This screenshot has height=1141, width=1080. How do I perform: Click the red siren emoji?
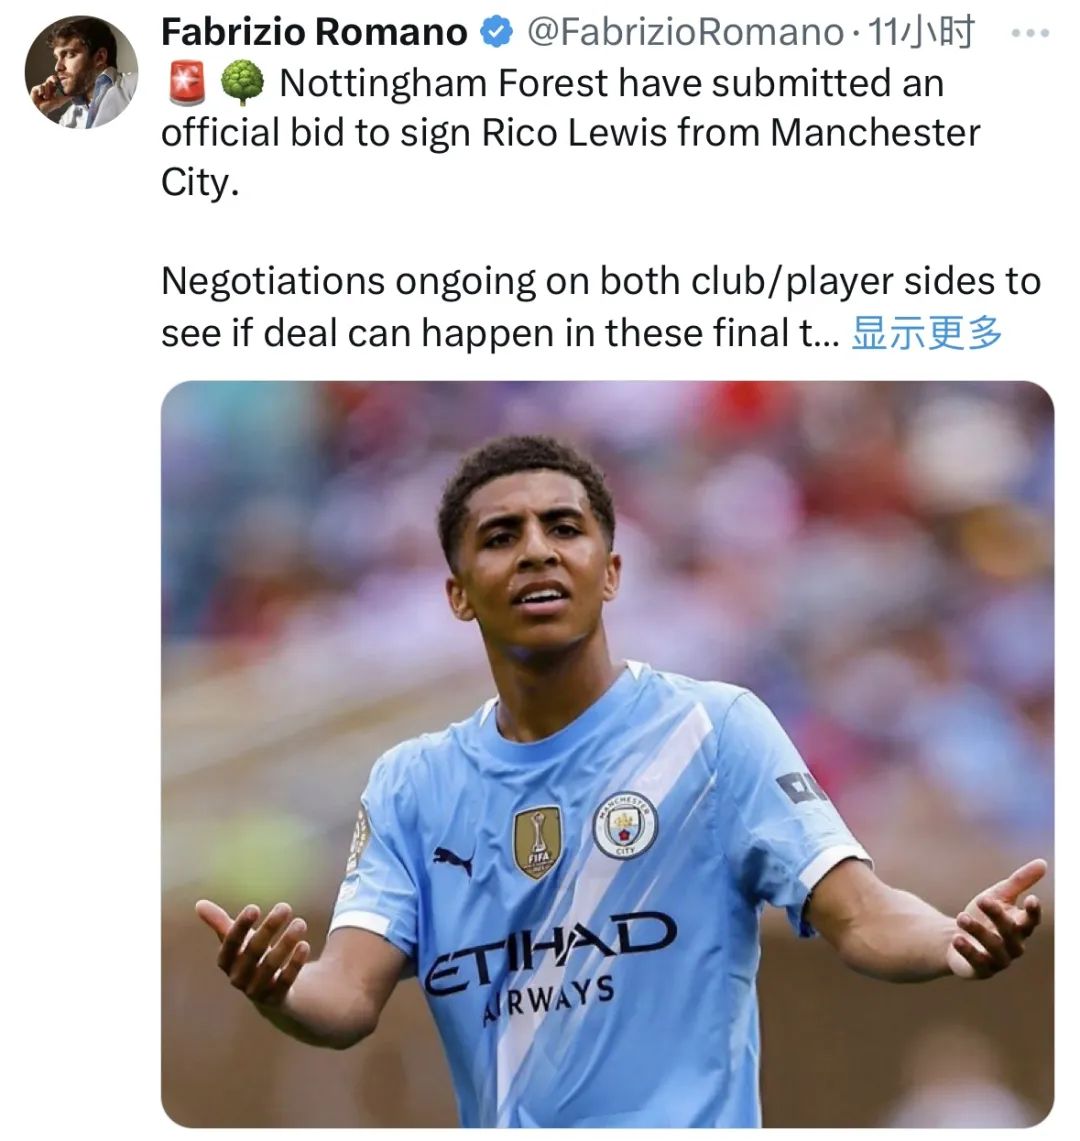pyautogui.click(x=186, y=82)
